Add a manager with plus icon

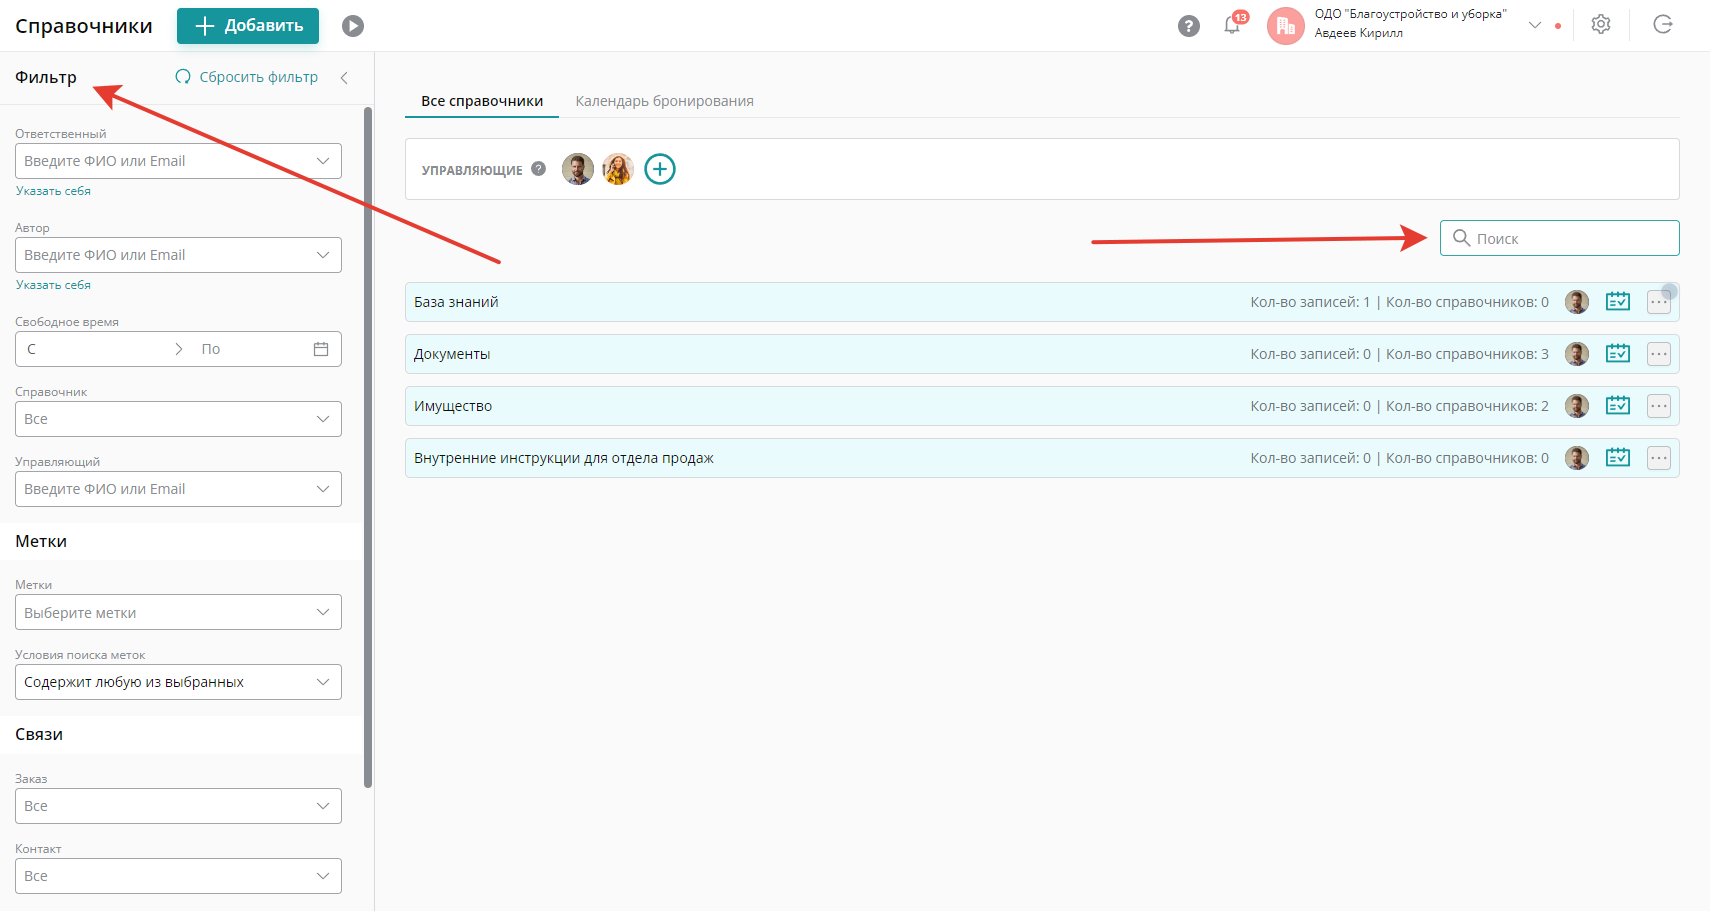coord(660,169)
